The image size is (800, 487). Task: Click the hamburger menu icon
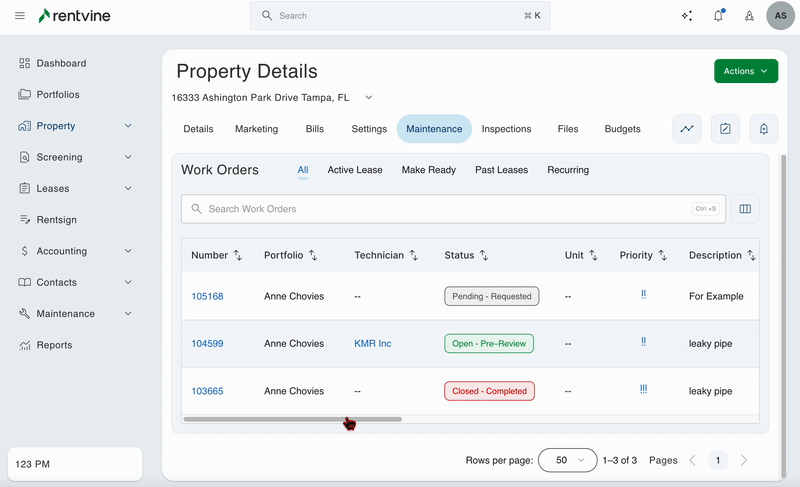tap(20, 16)
